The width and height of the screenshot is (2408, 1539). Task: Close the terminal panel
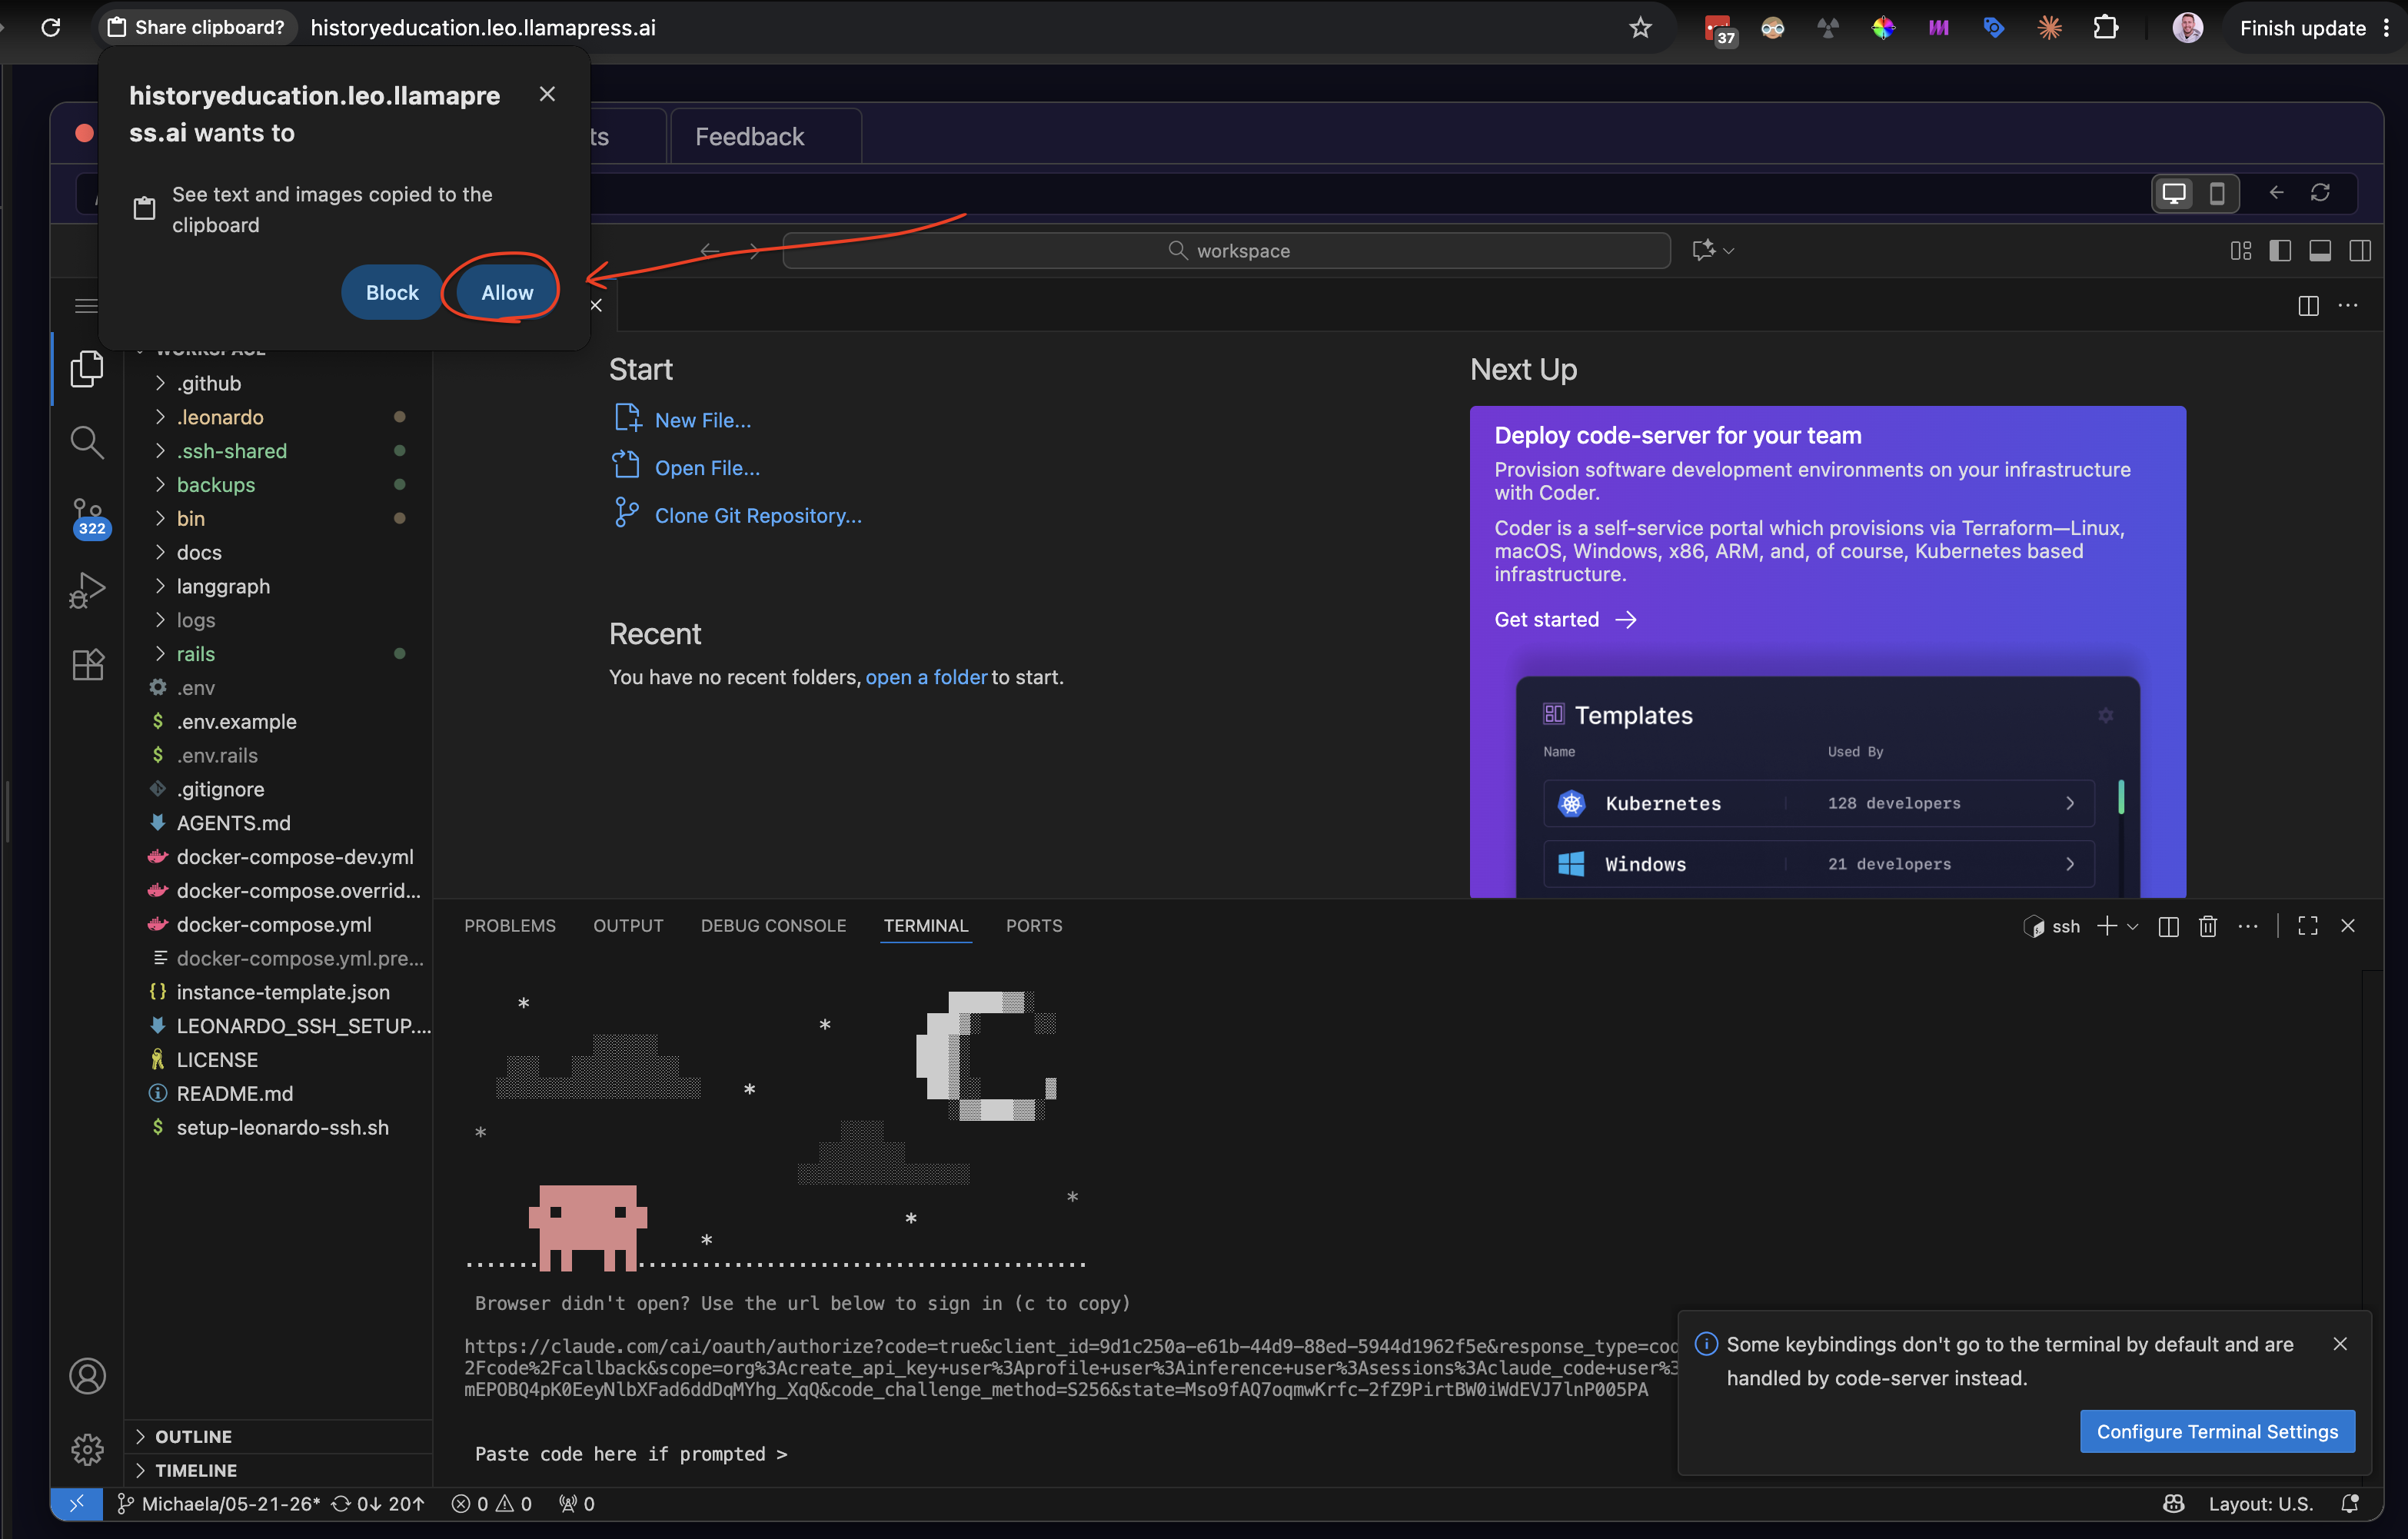(x=2348, y=926)
